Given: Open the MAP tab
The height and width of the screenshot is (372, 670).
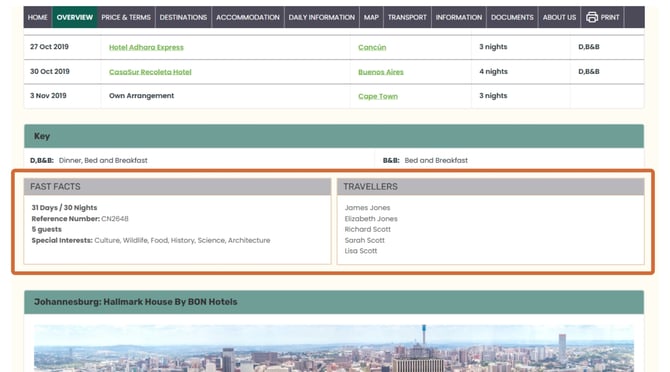Looking at the screenshot, I should (x=371, y=17).
